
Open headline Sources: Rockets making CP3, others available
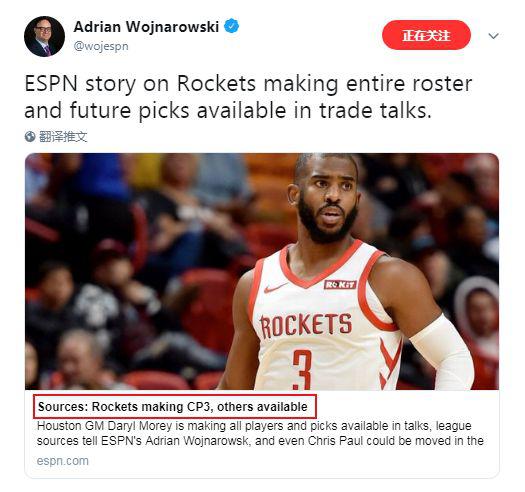[x=173, y=407]
